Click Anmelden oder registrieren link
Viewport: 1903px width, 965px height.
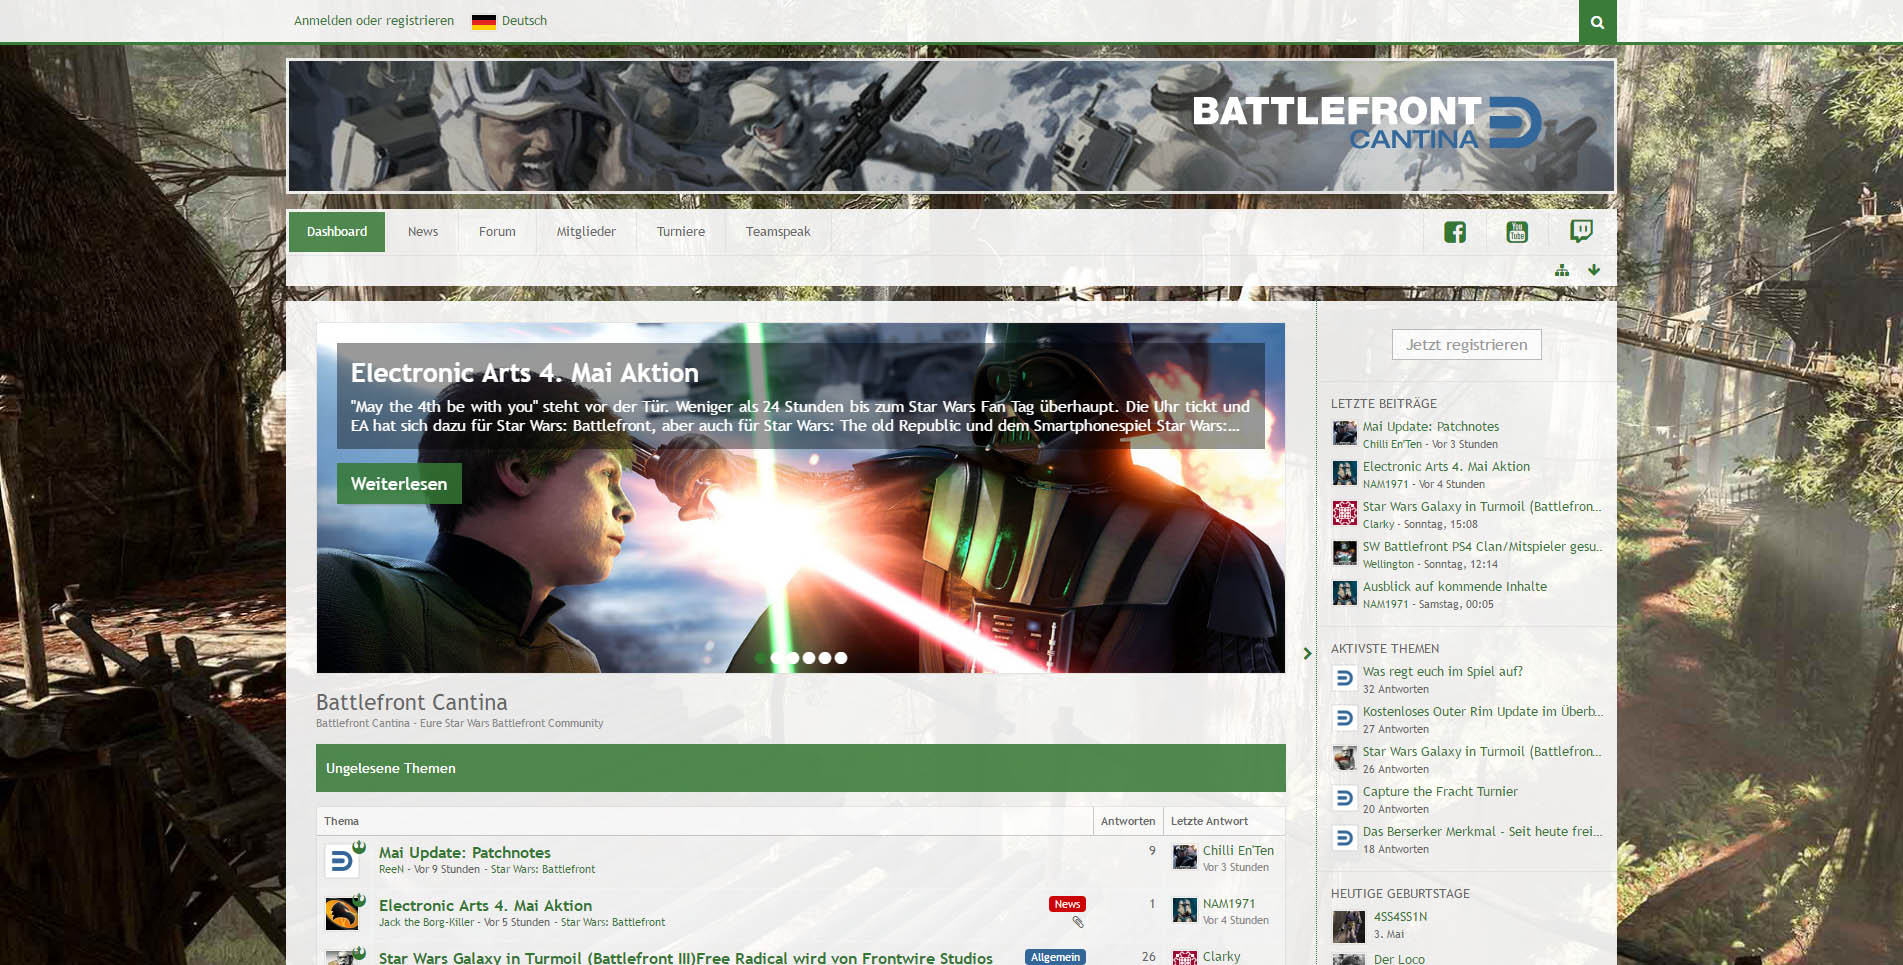tap(374, 21)
